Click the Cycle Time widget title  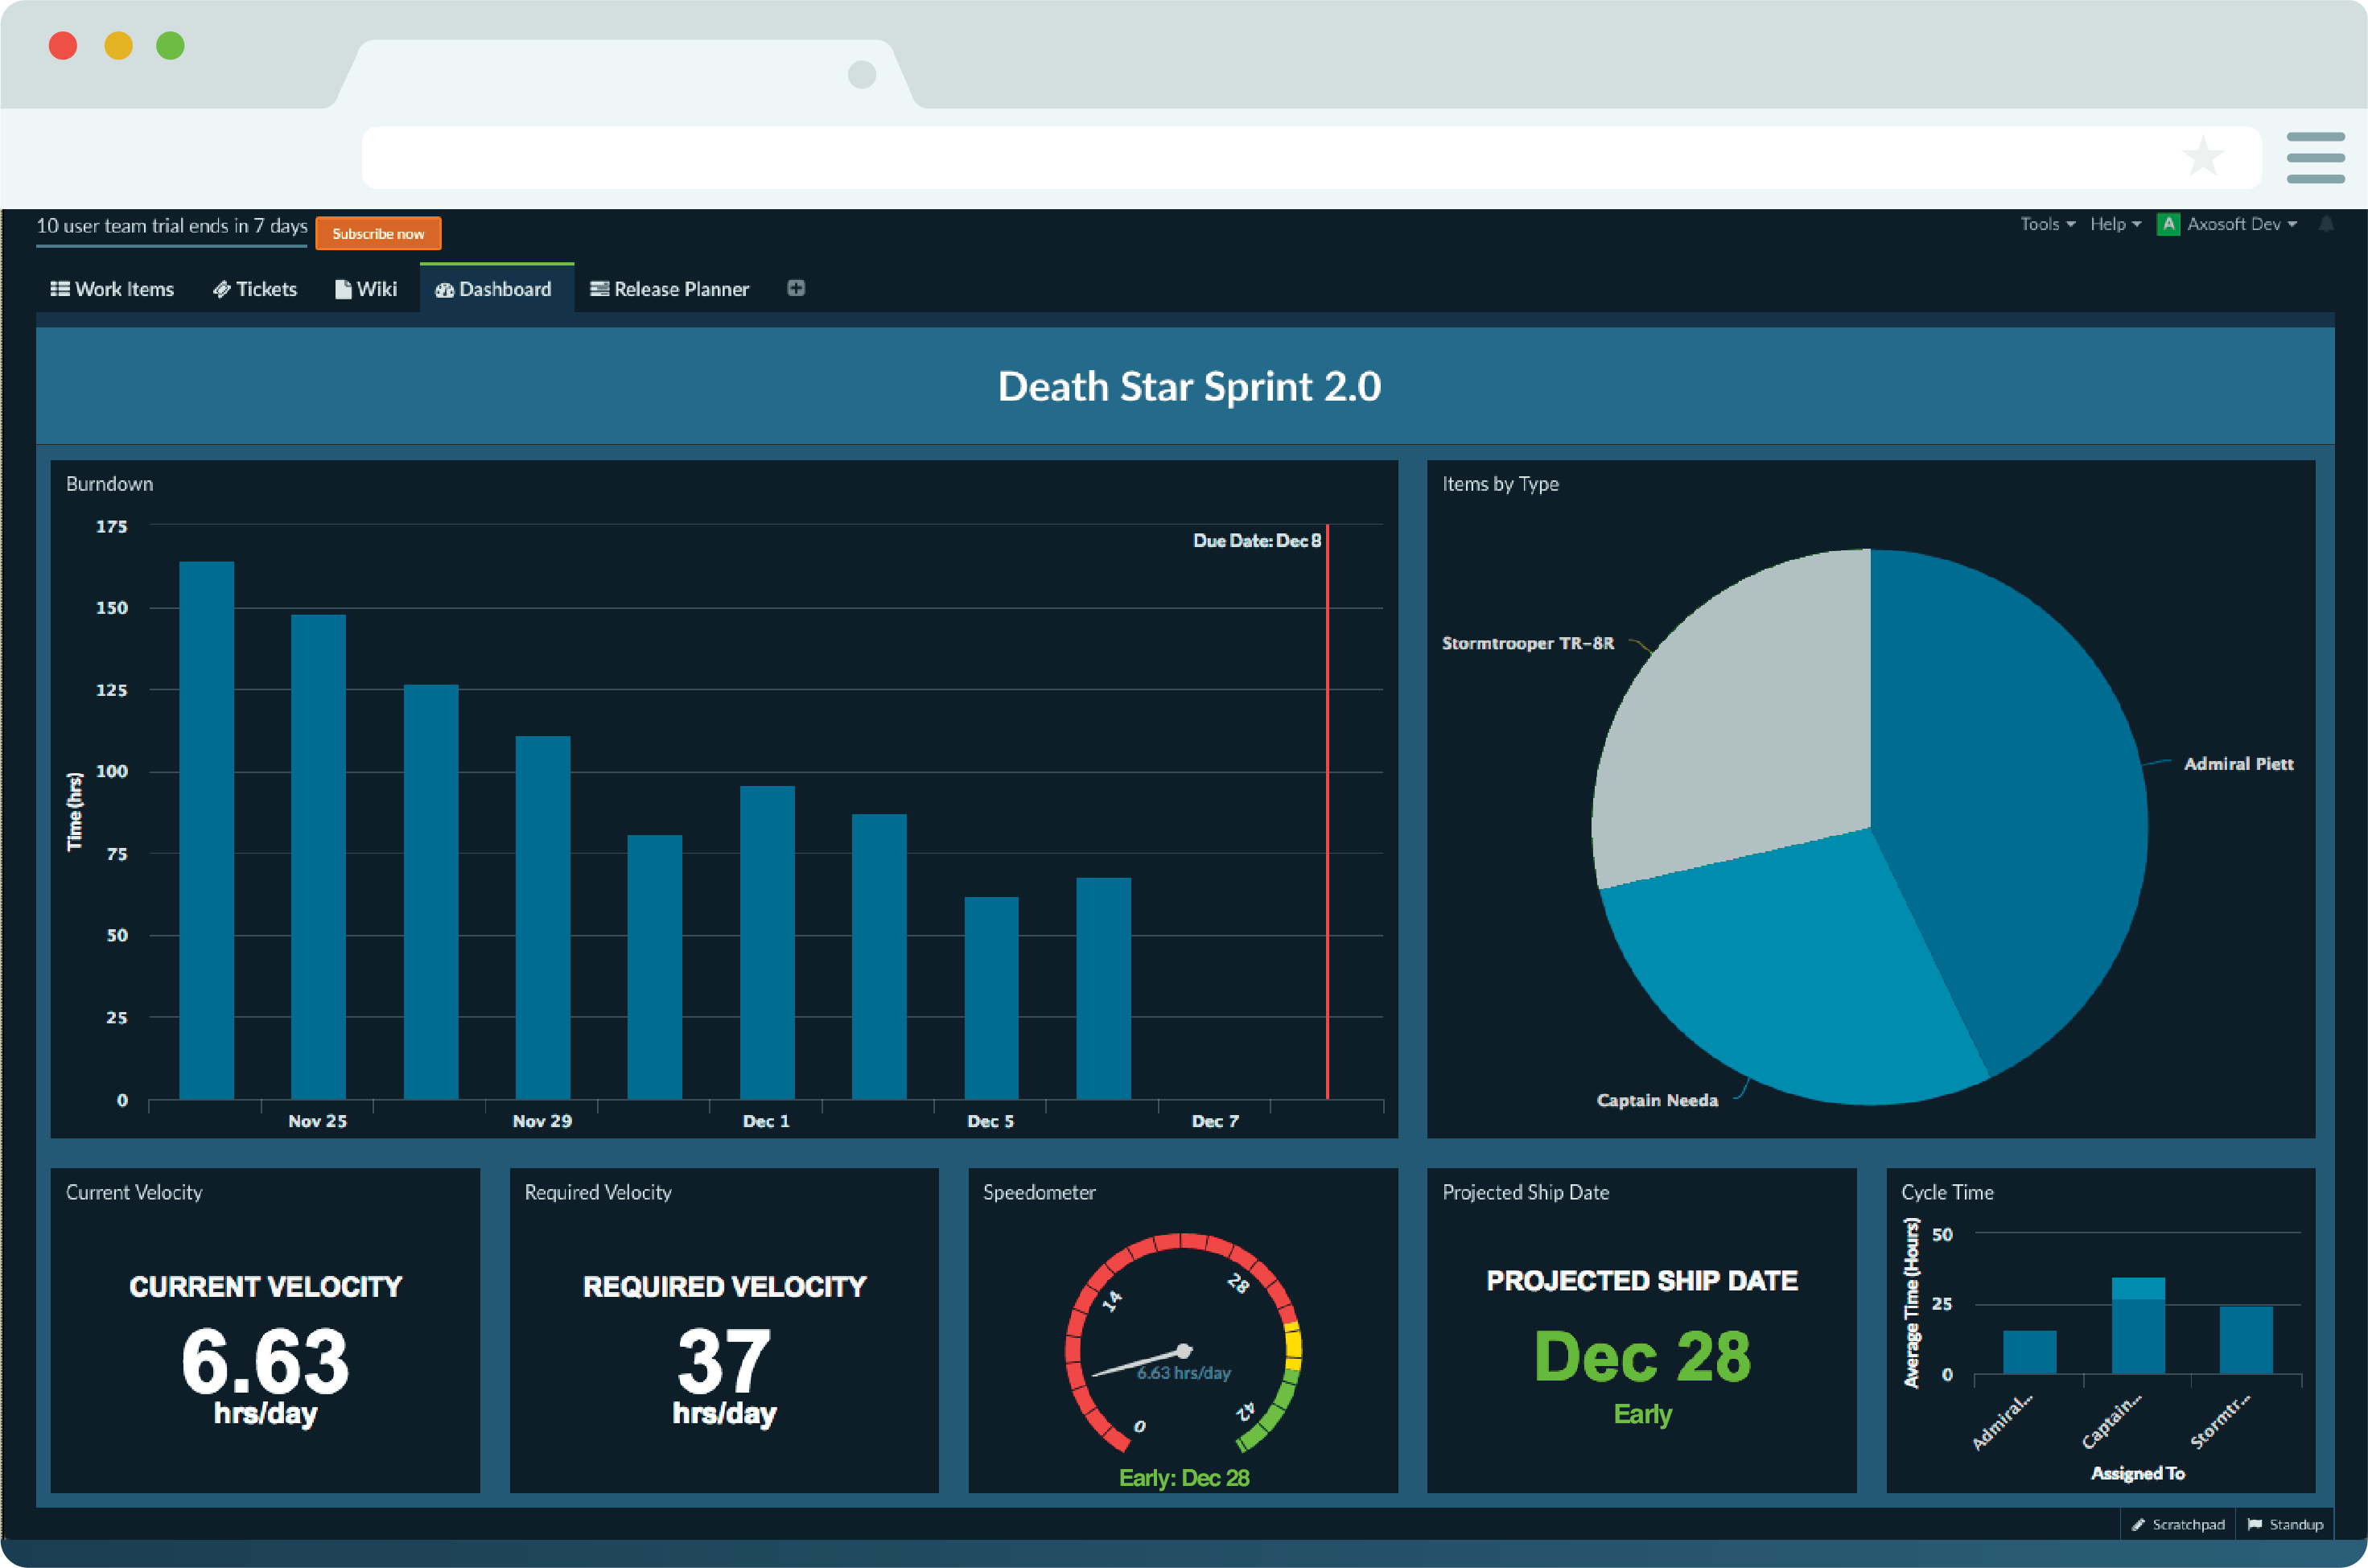coord(1947,1192)
